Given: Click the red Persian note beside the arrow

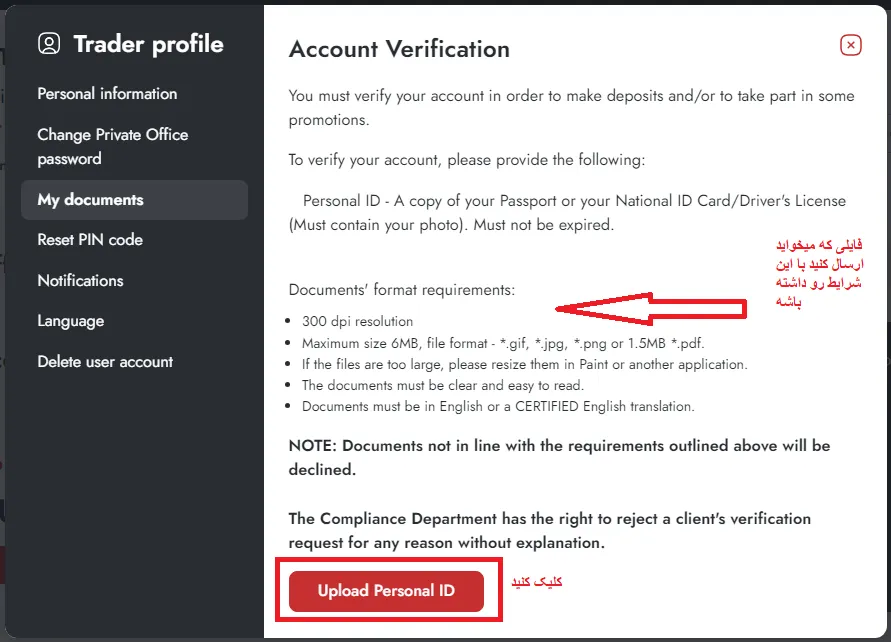Looking at the screenshot, I should click(819, 273).
